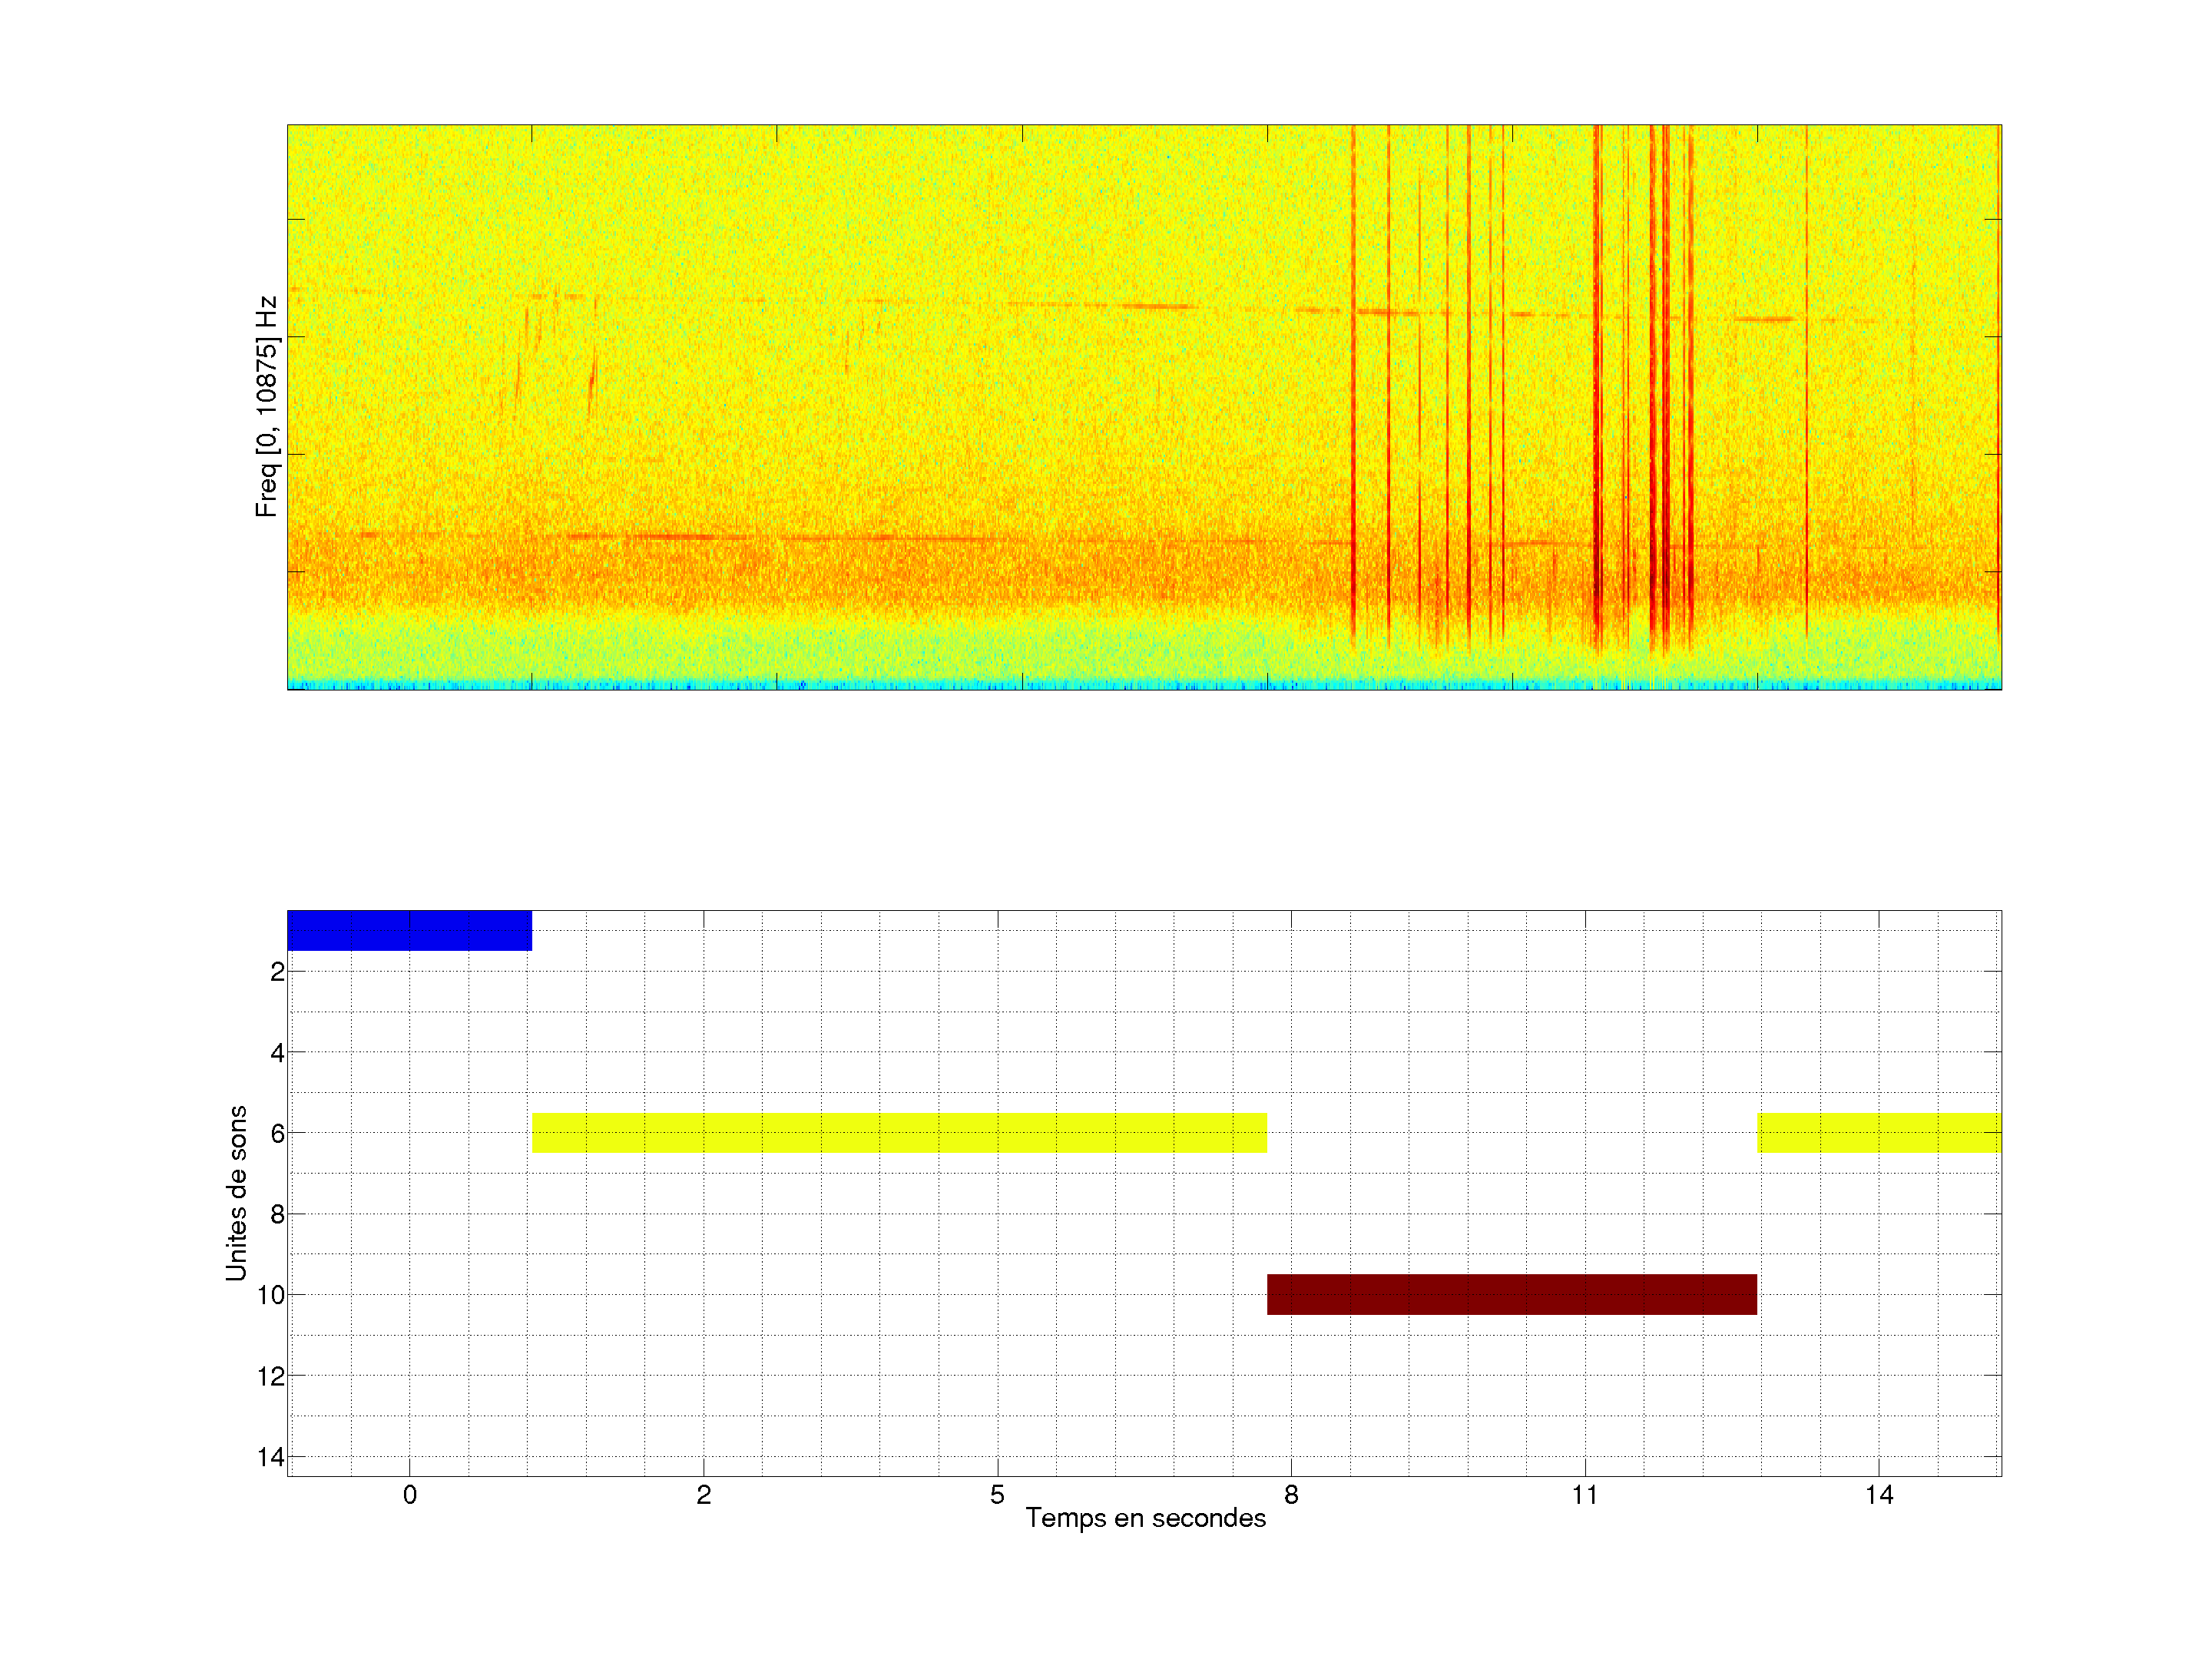
Task: Click y-axis tick label 8
Action: (277, 1214)
